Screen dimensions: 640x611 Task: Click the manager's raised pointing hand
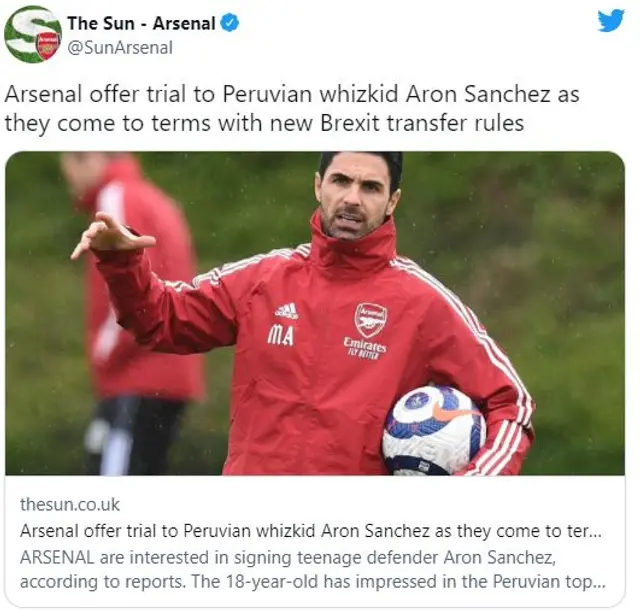pos(113,236)
